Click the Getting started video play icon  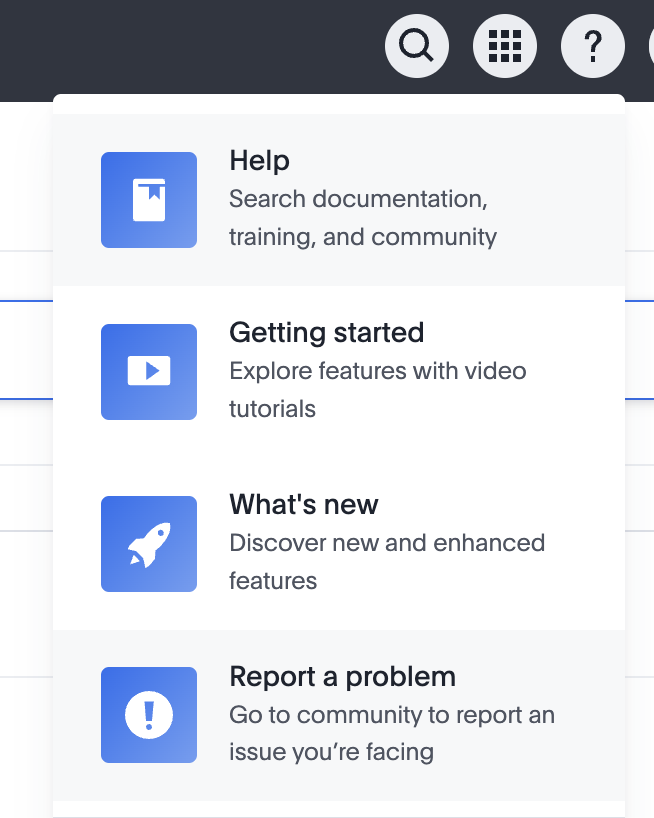click(x=149, y=371)
